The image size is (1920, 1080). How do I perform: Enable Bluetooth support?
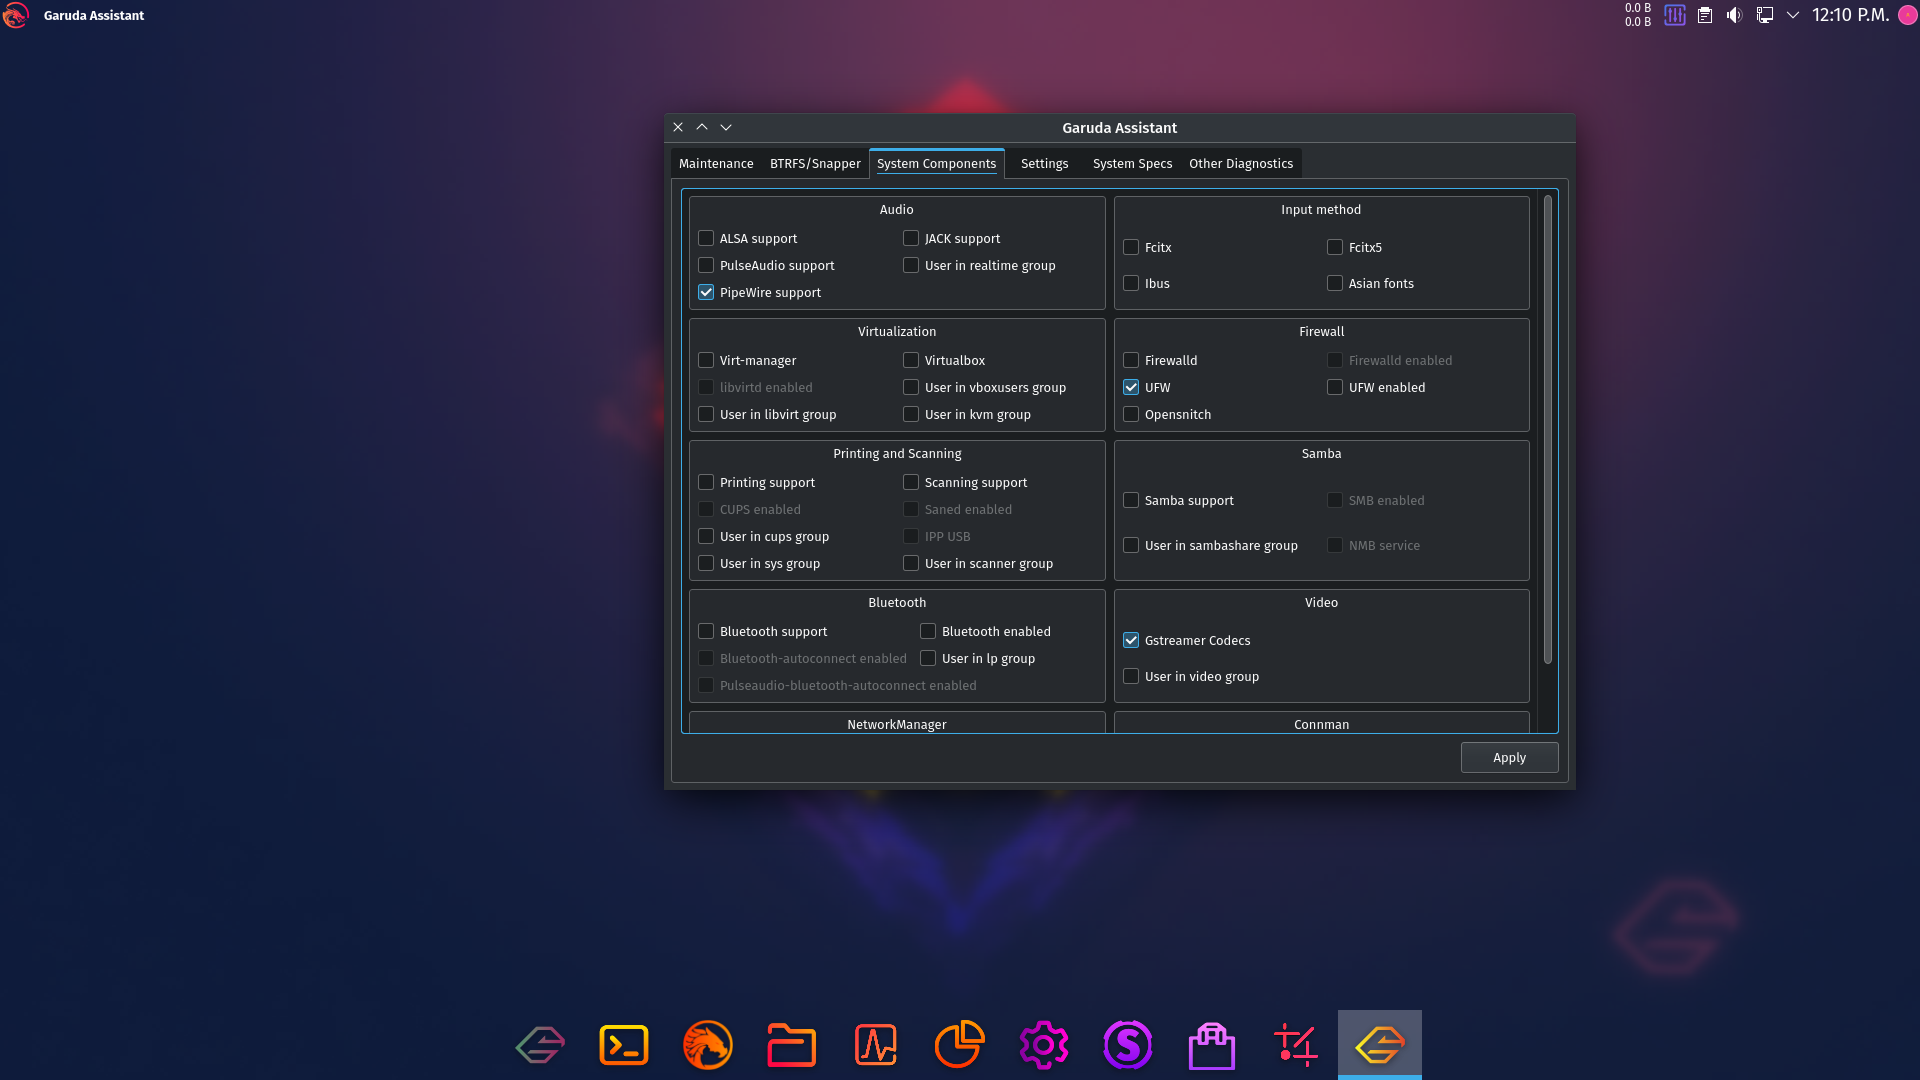pyautogui.click(x=706, y=631)
